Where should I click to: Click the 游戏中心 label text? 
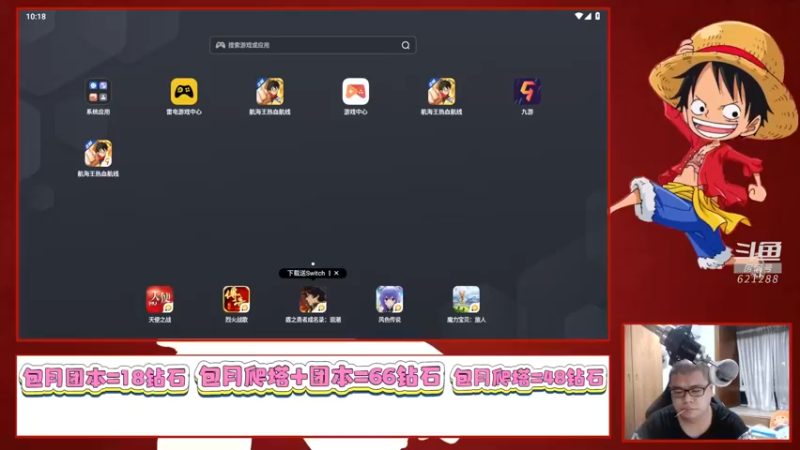pos(356,112)
